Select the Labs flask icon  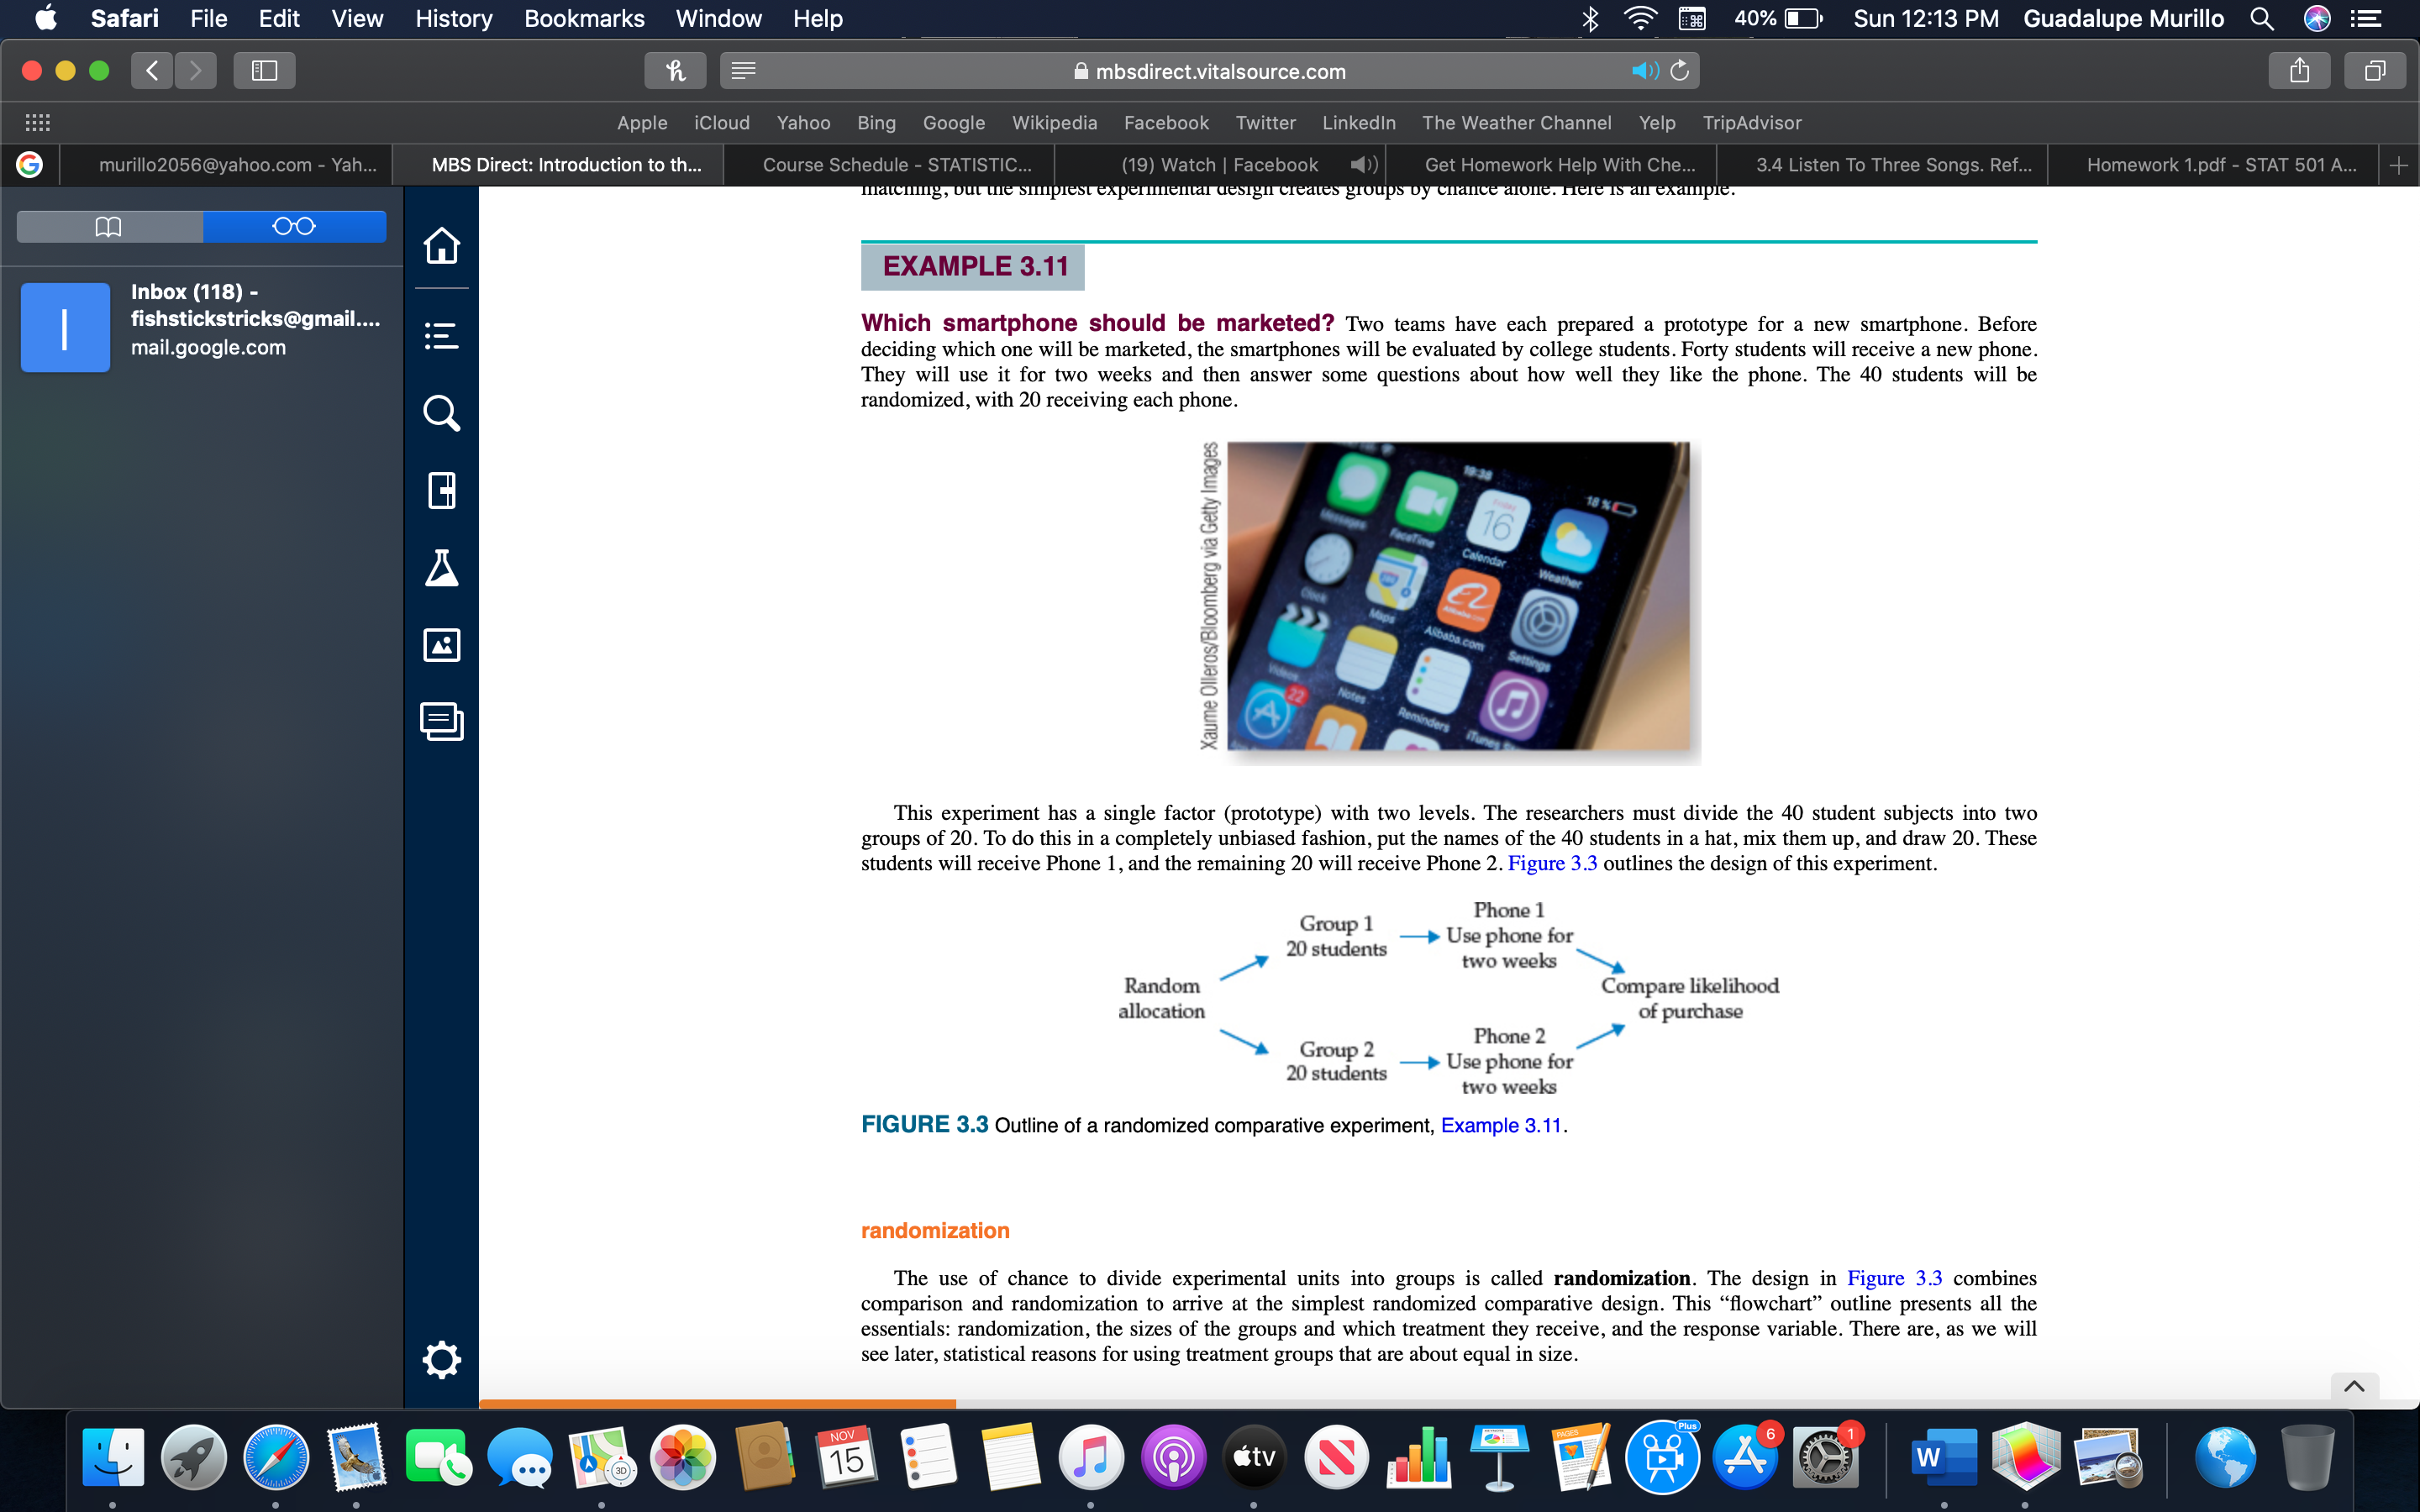(x=443, y=567)
